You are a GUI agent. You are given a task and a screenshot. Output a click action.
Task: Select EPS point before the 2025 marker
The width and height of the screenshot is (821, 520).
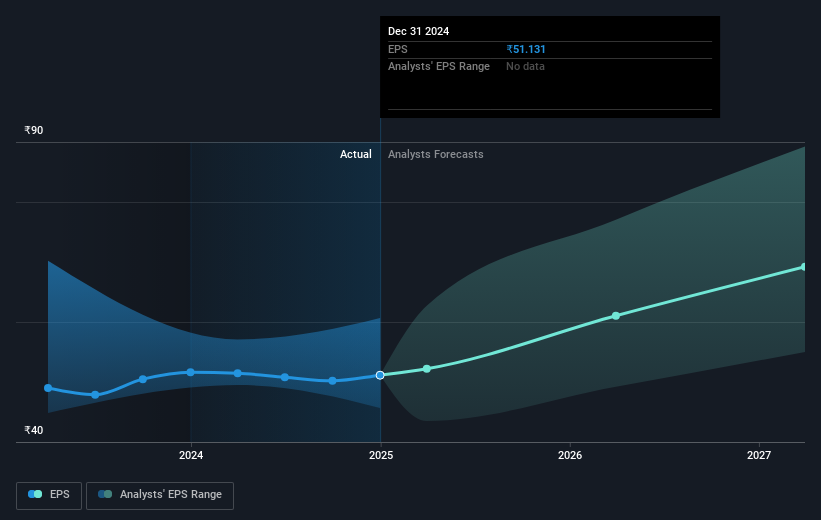pos(332,381)
